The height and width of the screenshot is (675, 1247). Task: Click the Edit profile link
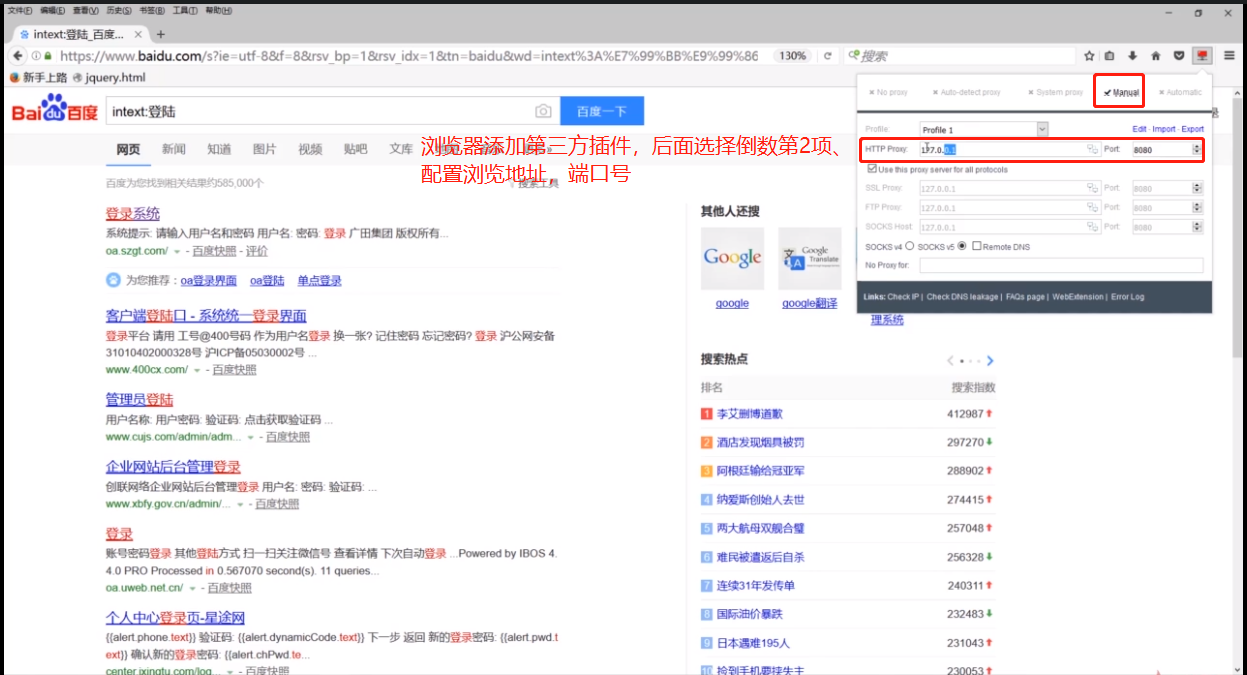pos(1139,129)
